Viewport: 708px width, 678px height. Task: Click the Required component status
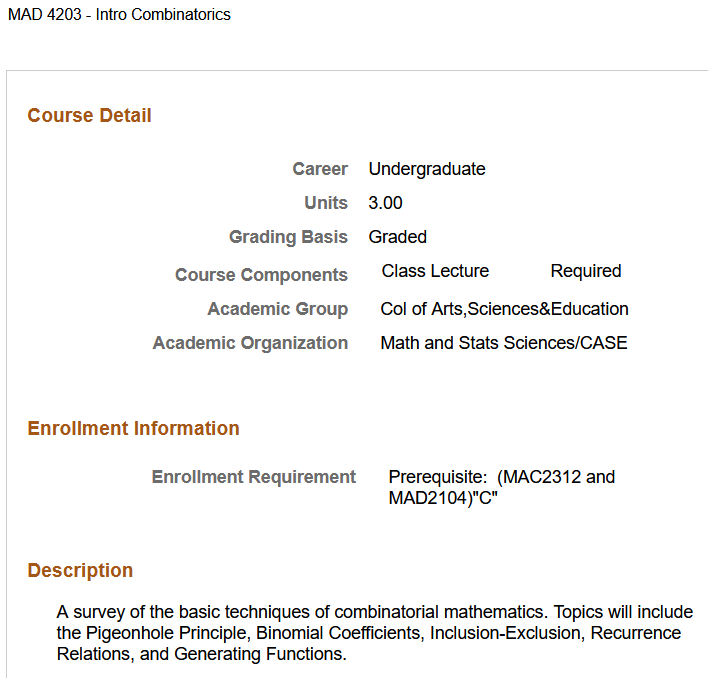pyautogui.click(x=586, y=271)
